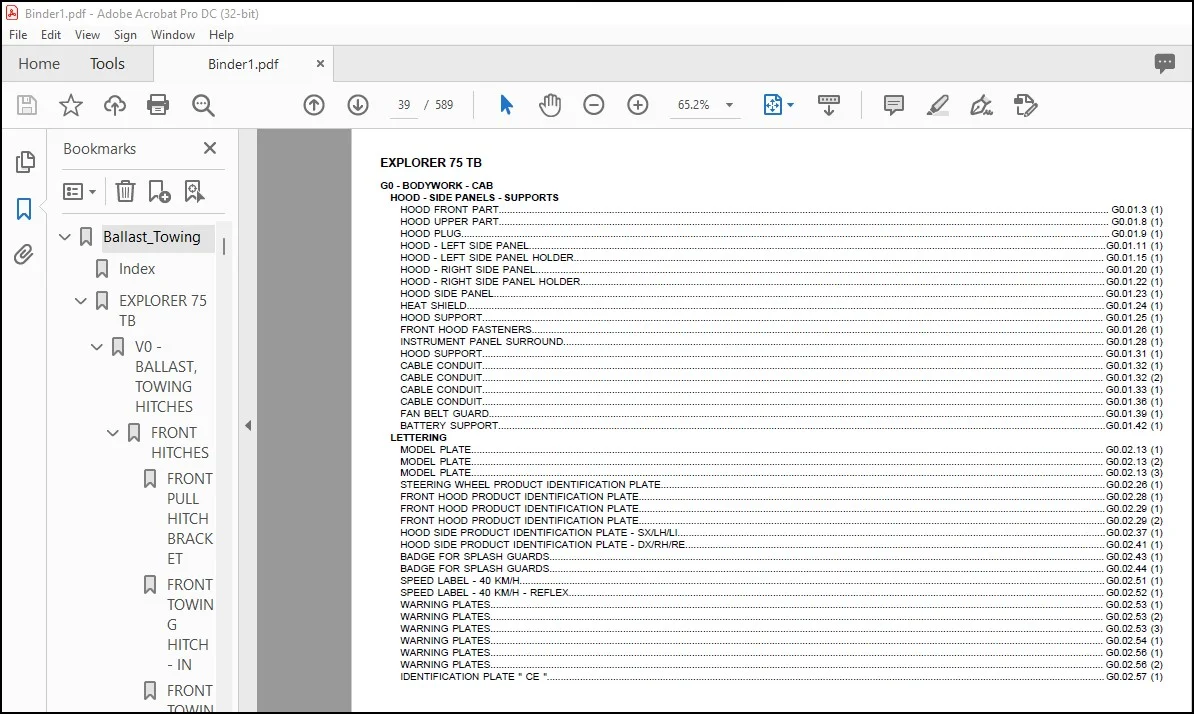Switch to the Home tab
Screen dimensions: 1194x714
39,64
